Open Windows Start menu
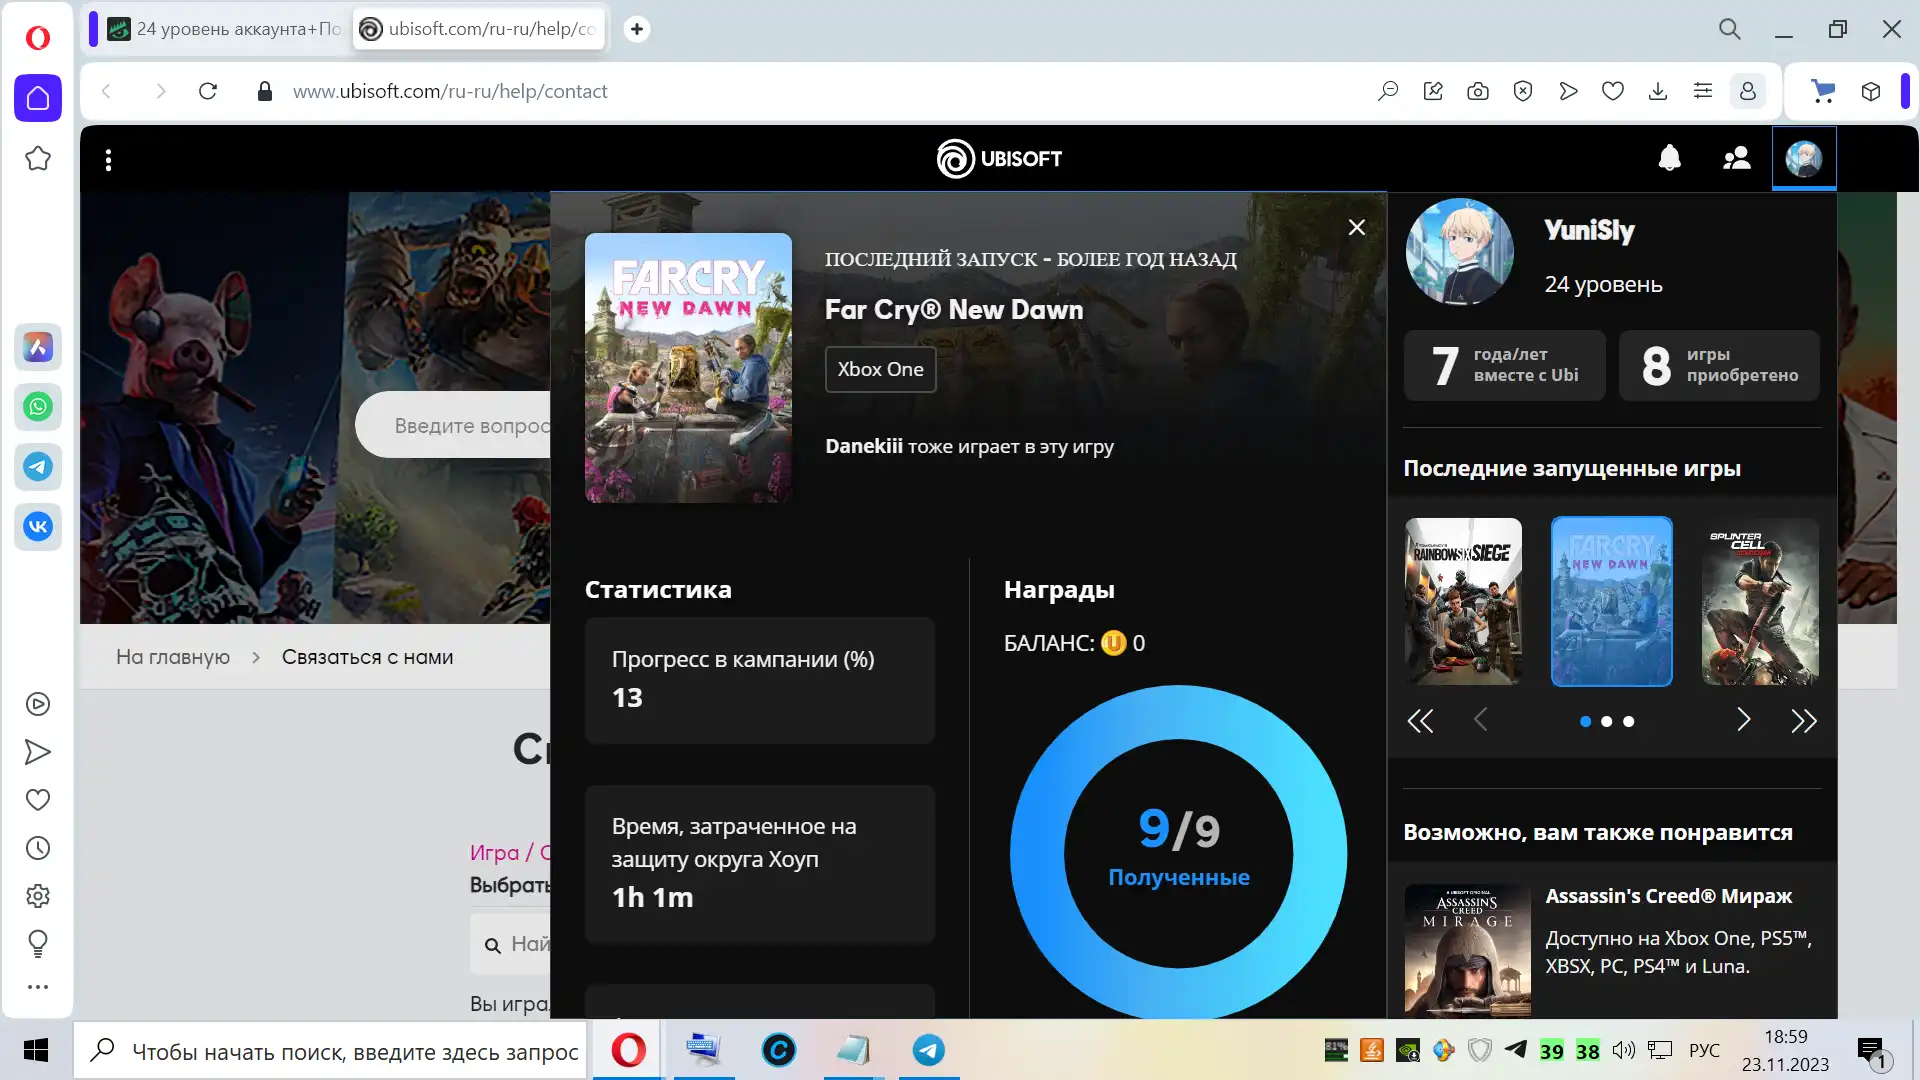Screen dimensions: 1920x1080 [x=36, y=1050]
